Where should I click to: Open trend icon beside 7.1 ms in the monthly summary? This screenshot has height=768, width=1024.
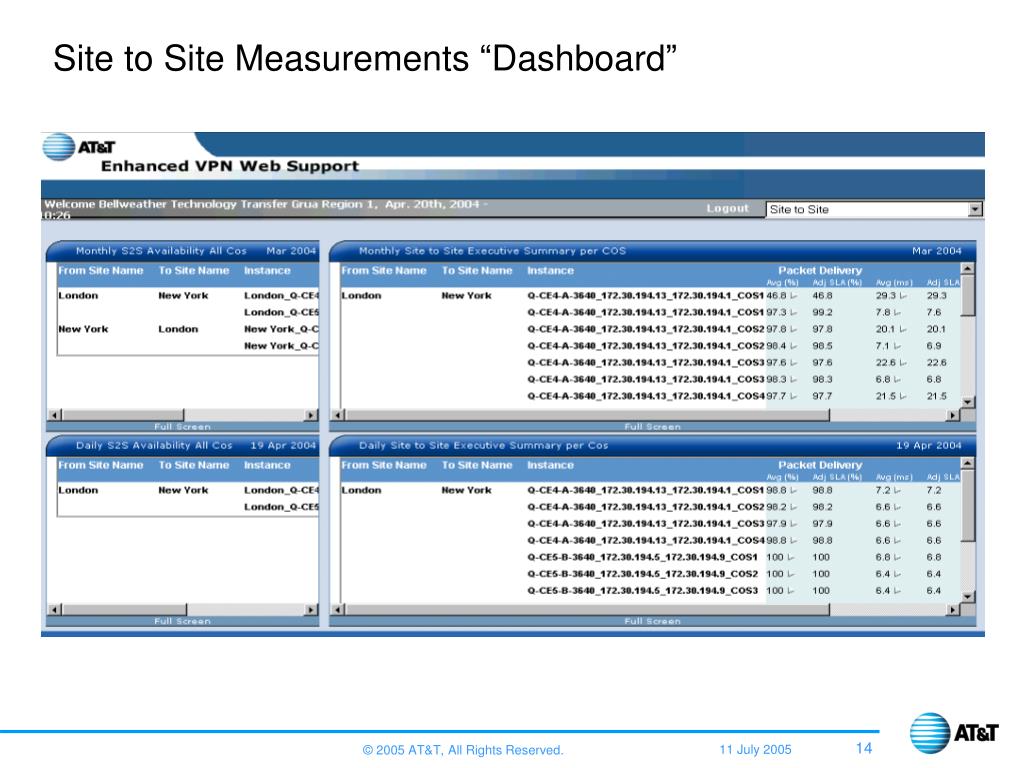tap(897, 346)
